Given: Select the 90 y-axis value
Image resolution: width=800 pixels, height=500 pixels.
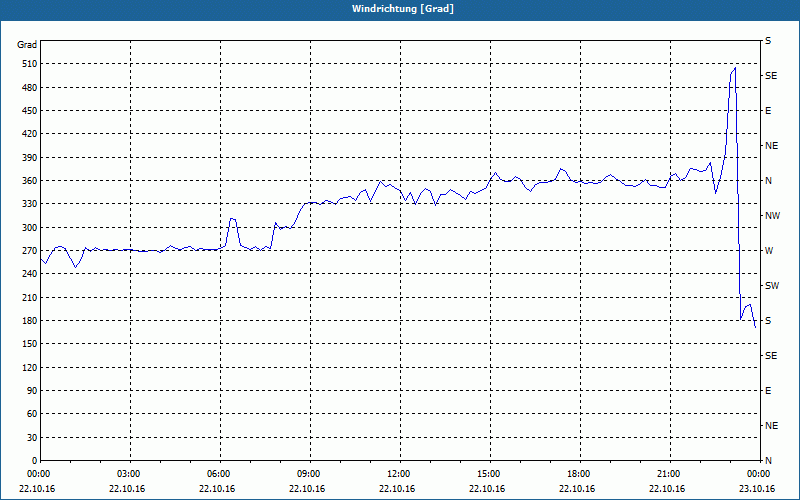Looking at the screenshot, I should click(32, 391).
